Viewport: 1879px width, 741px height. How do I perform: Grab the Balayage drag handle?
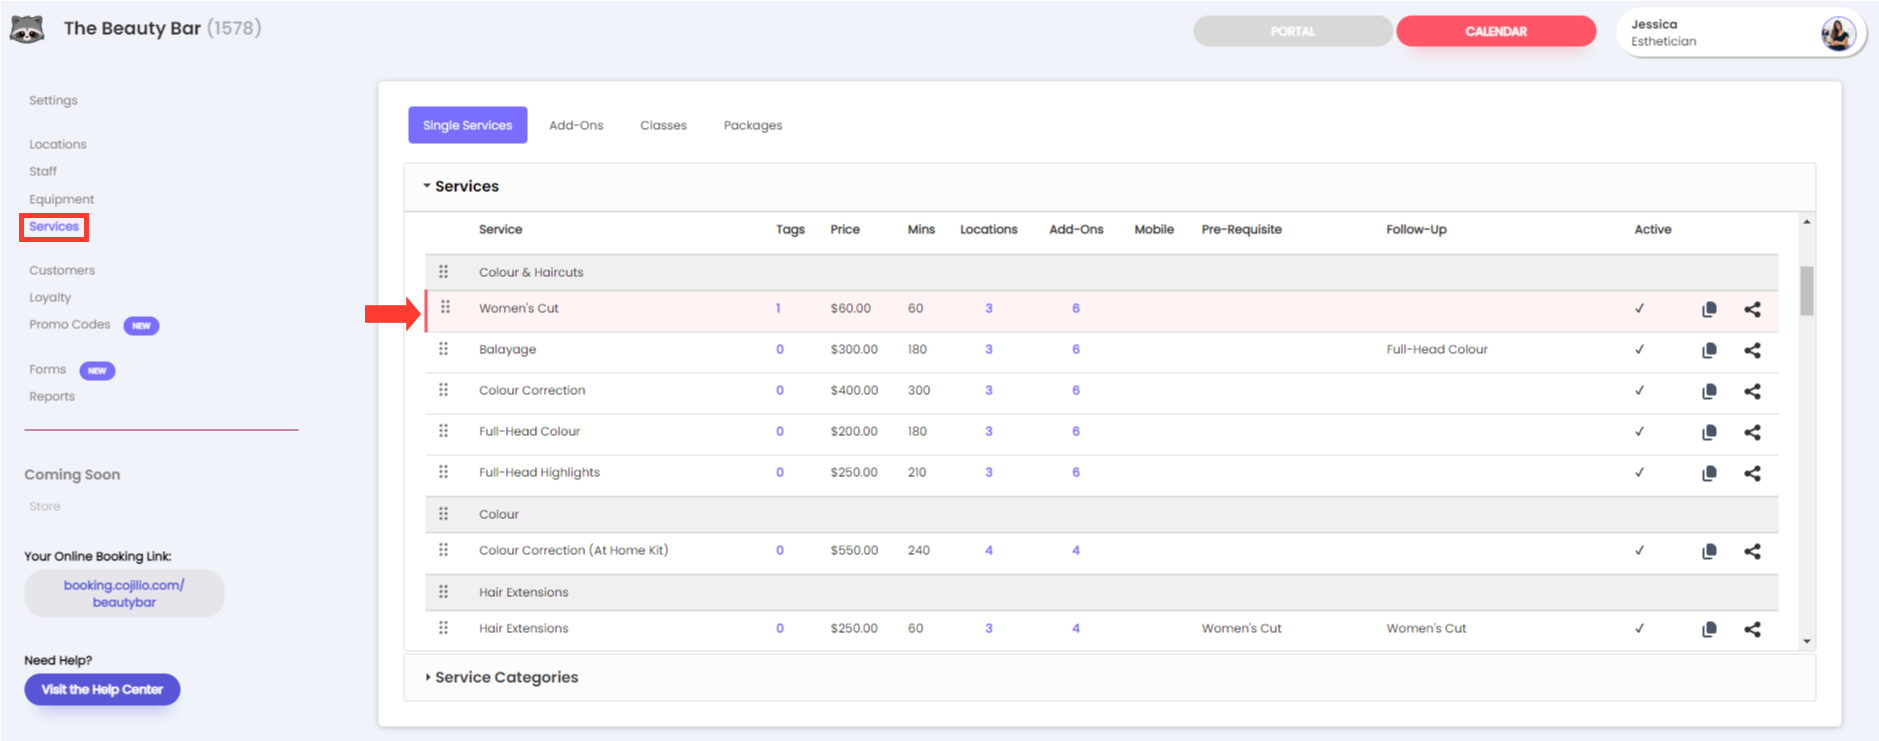[x=443, y=348]
